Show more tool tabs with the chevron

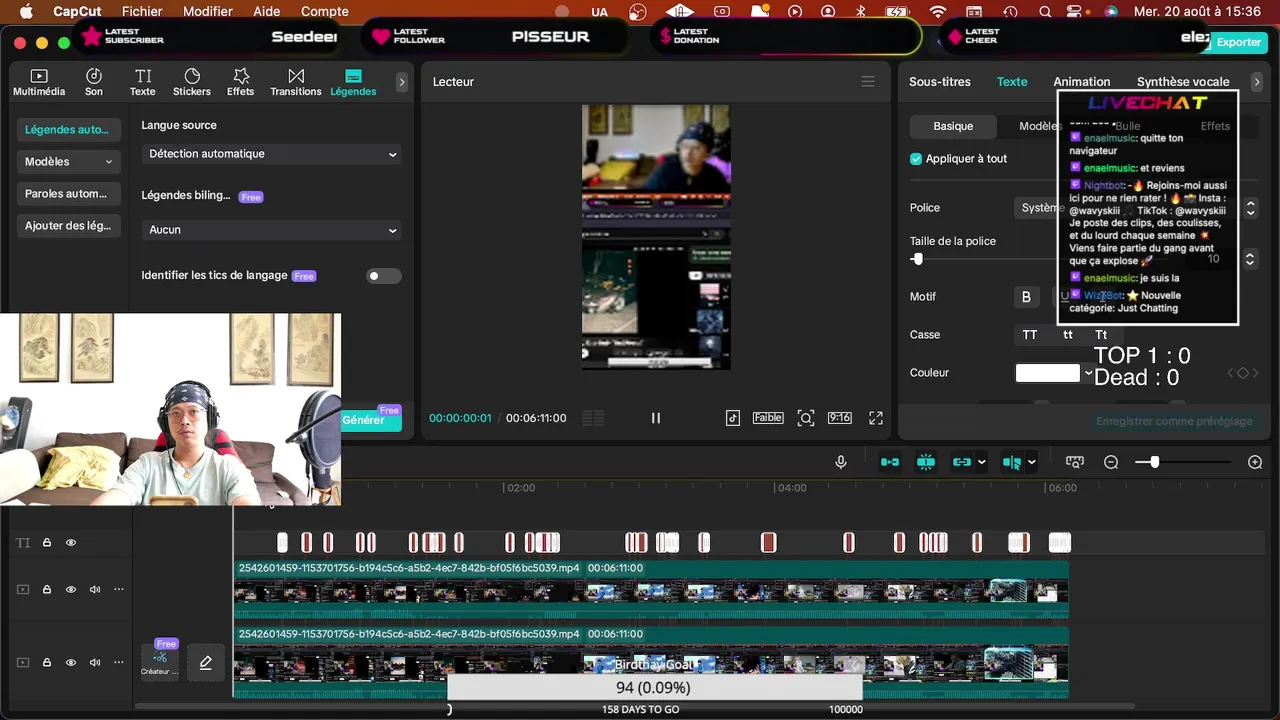402,82
